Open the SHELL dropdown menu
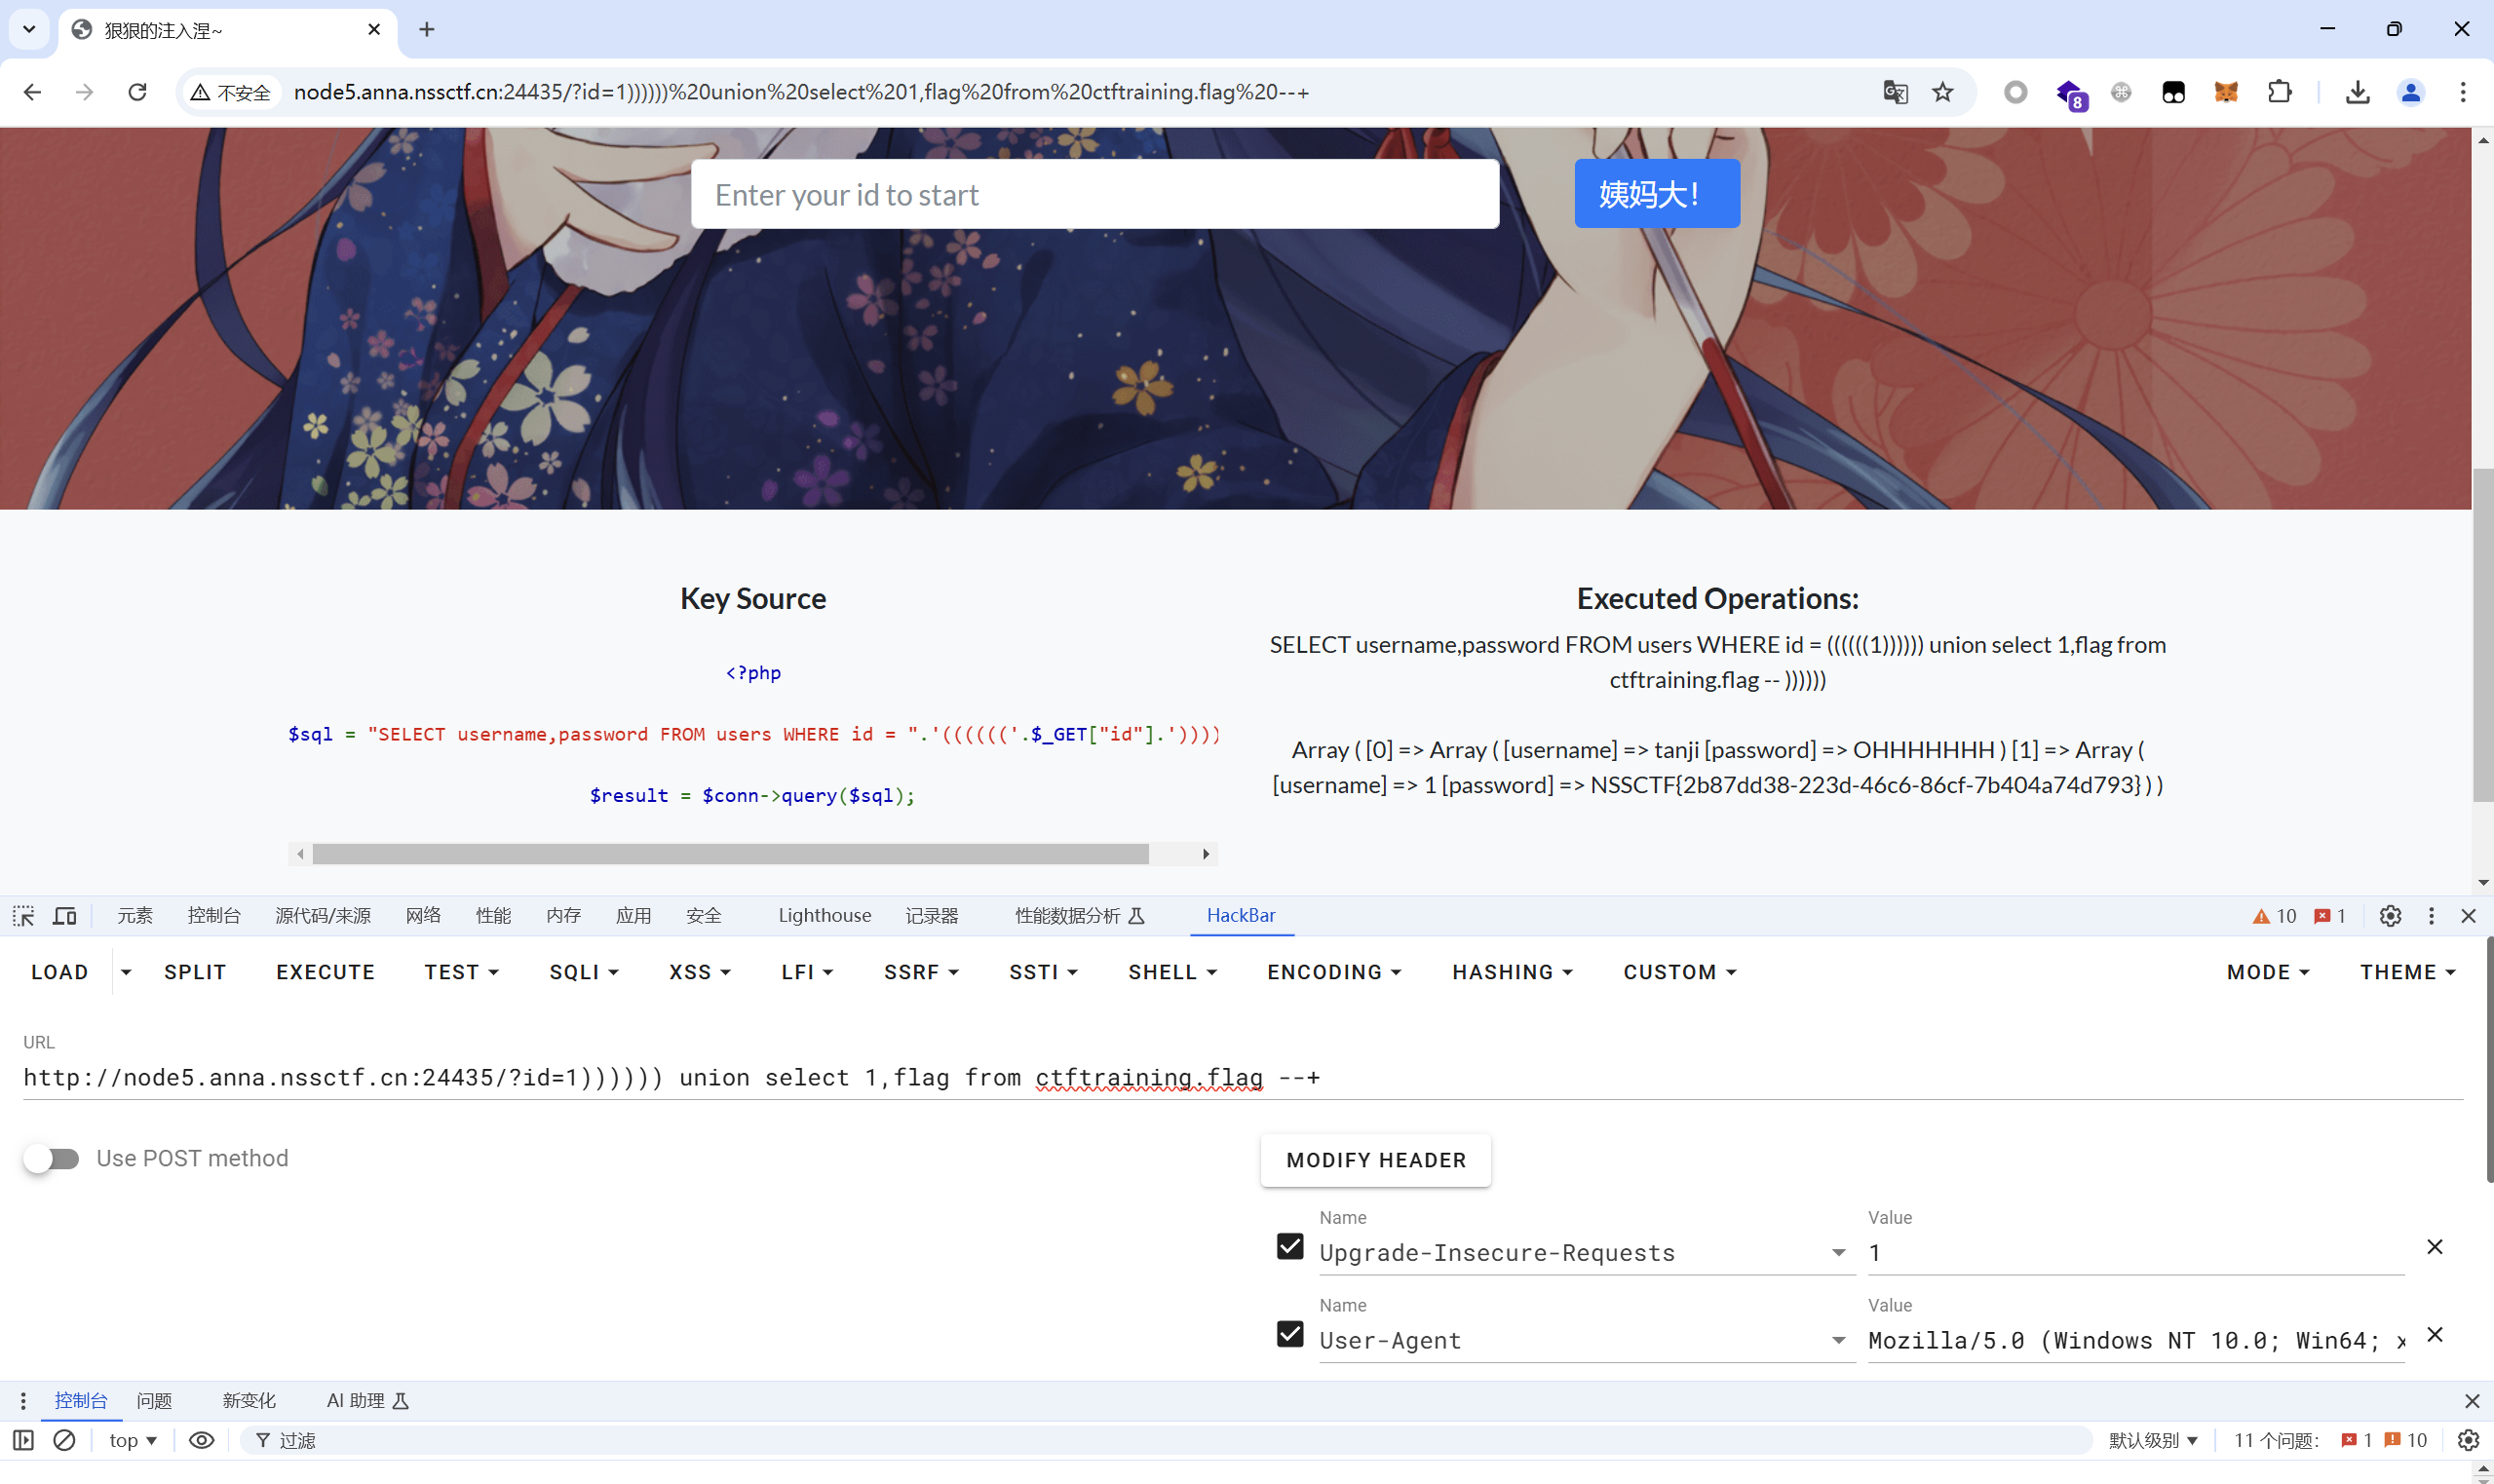Viewport: 2494px width, 1484px height. (x=1172, y=972)
